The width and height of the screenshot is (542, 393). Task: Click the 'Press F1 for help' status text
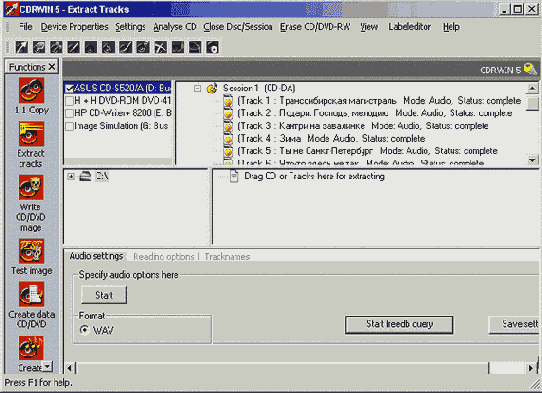click(x=38, y=383)
